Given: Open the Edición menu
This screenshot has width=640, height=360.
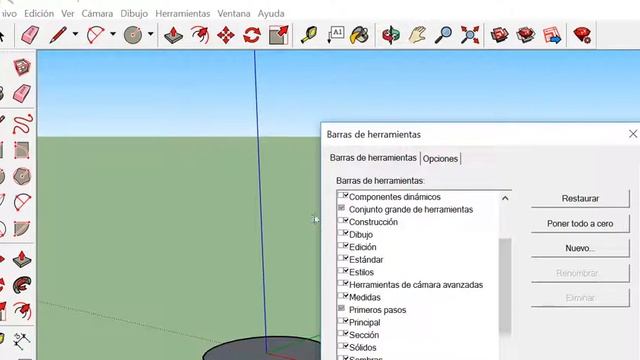Looking at the screenshot, I should 39,13.
